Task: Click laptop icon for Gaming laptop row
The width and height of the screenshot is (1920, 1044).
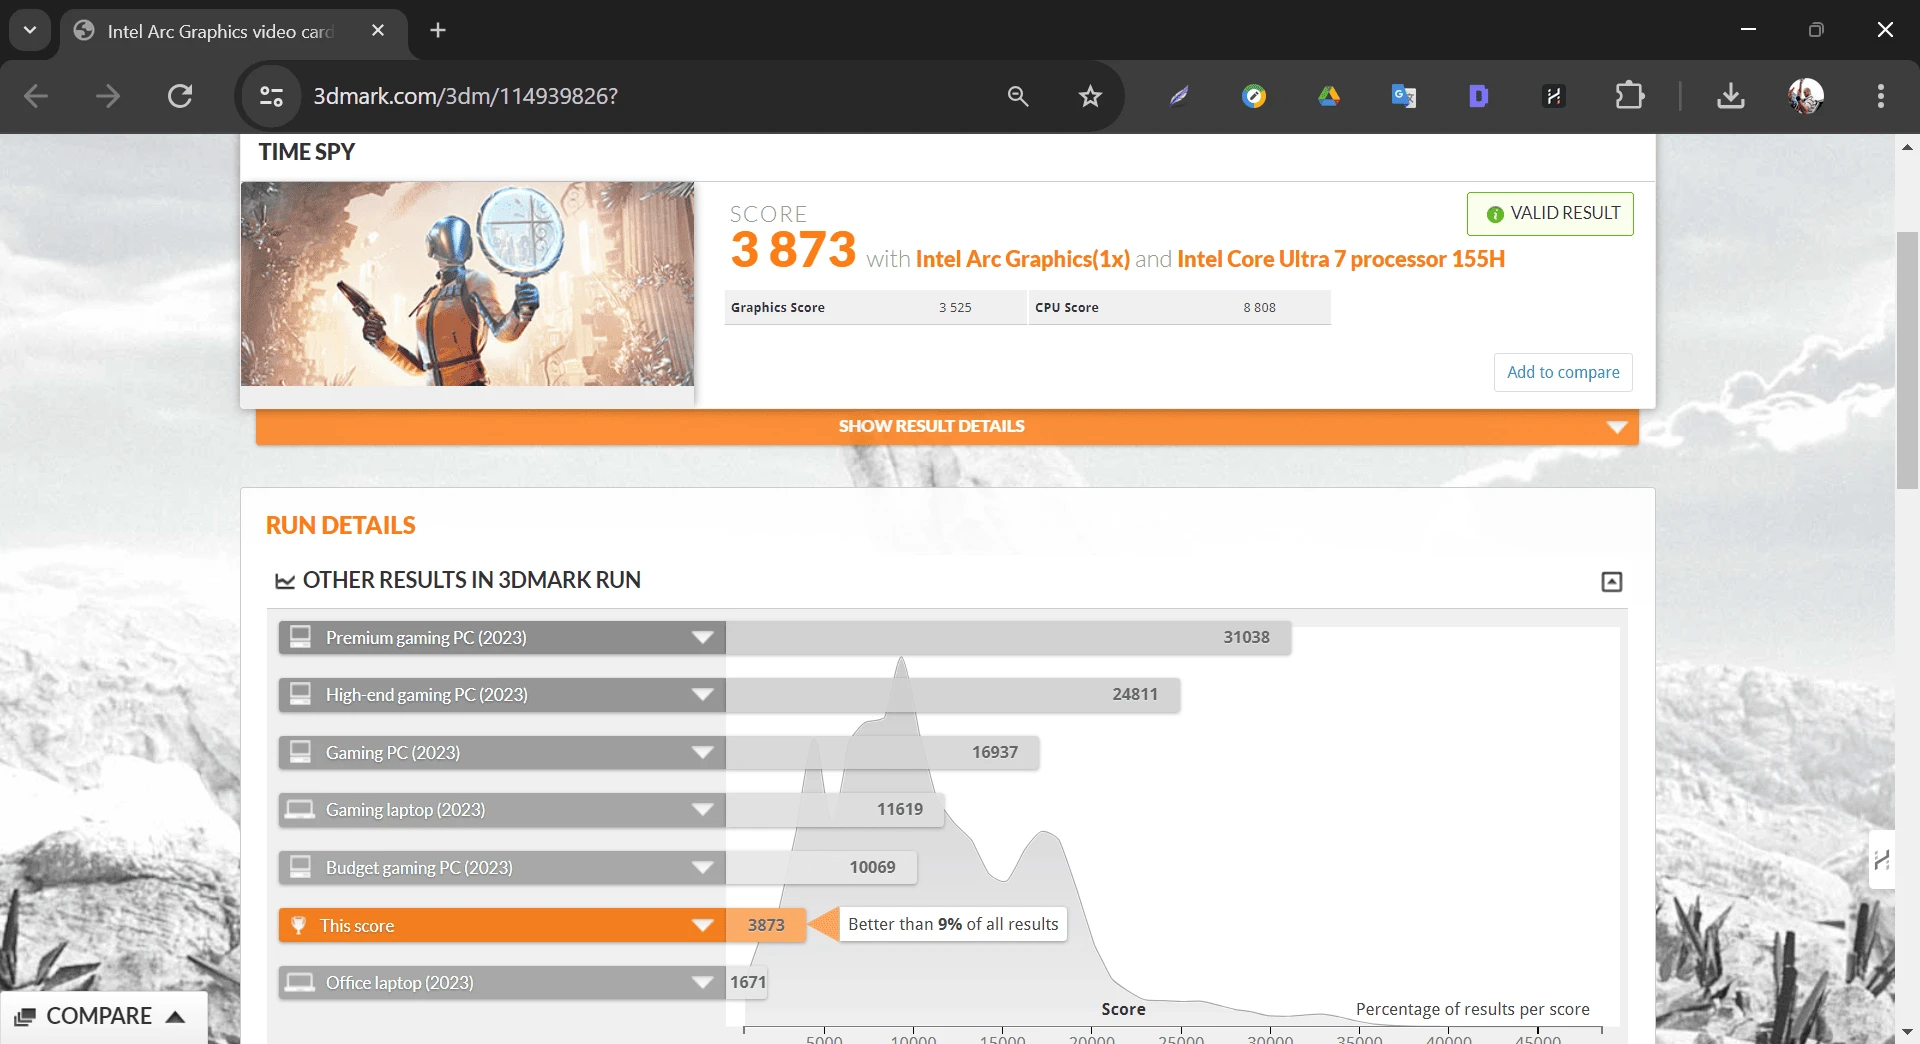Action: click(300, 809)
